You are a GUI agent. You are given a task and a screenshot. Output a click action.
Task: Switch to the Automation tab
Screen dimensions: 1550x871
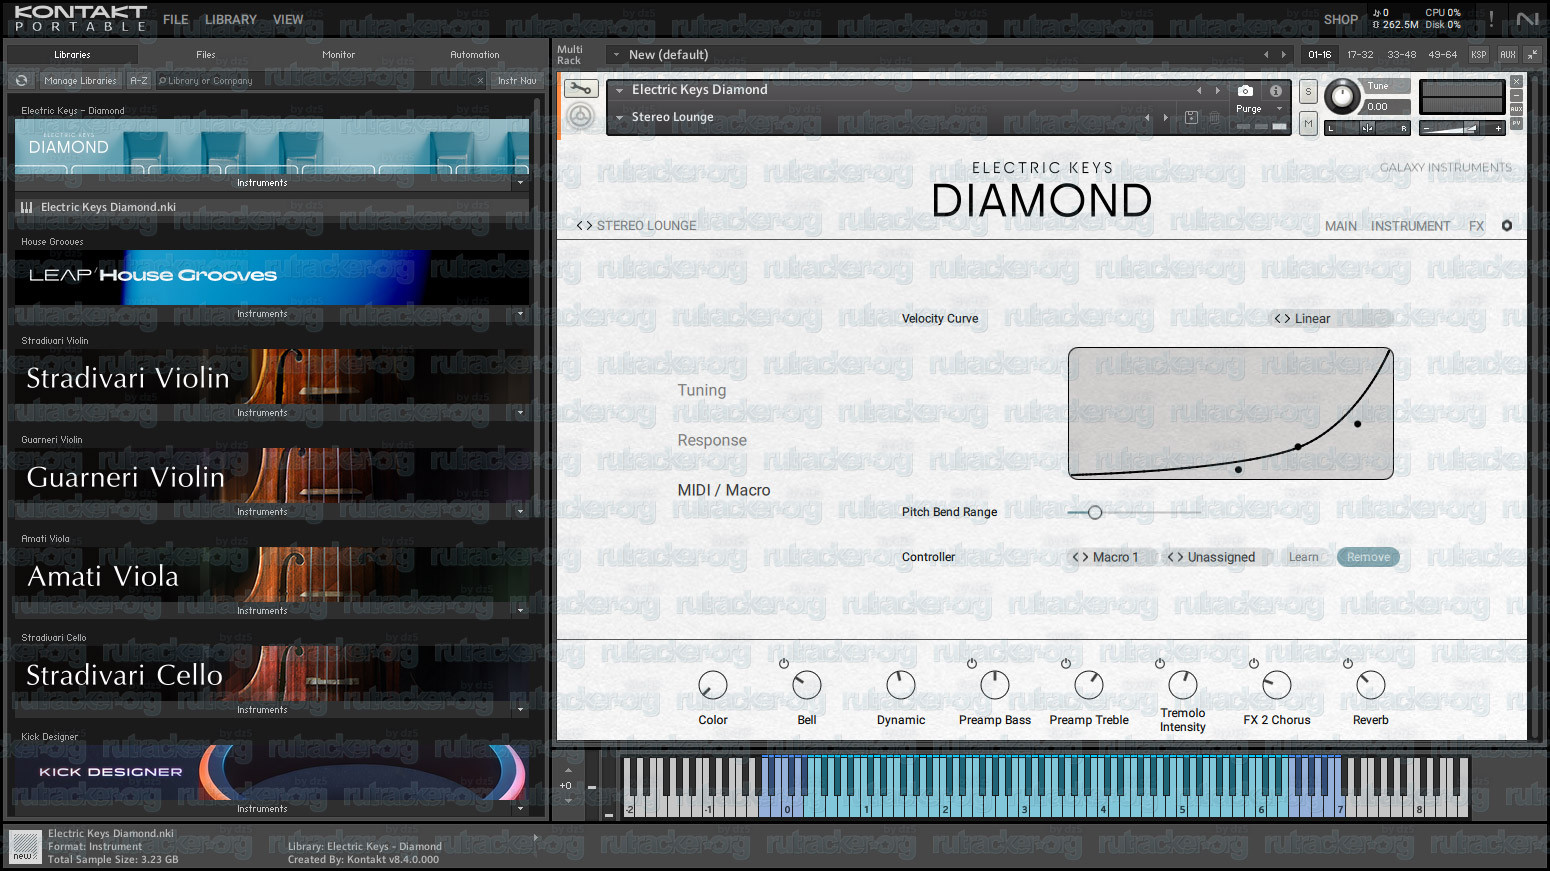(475, 55)
